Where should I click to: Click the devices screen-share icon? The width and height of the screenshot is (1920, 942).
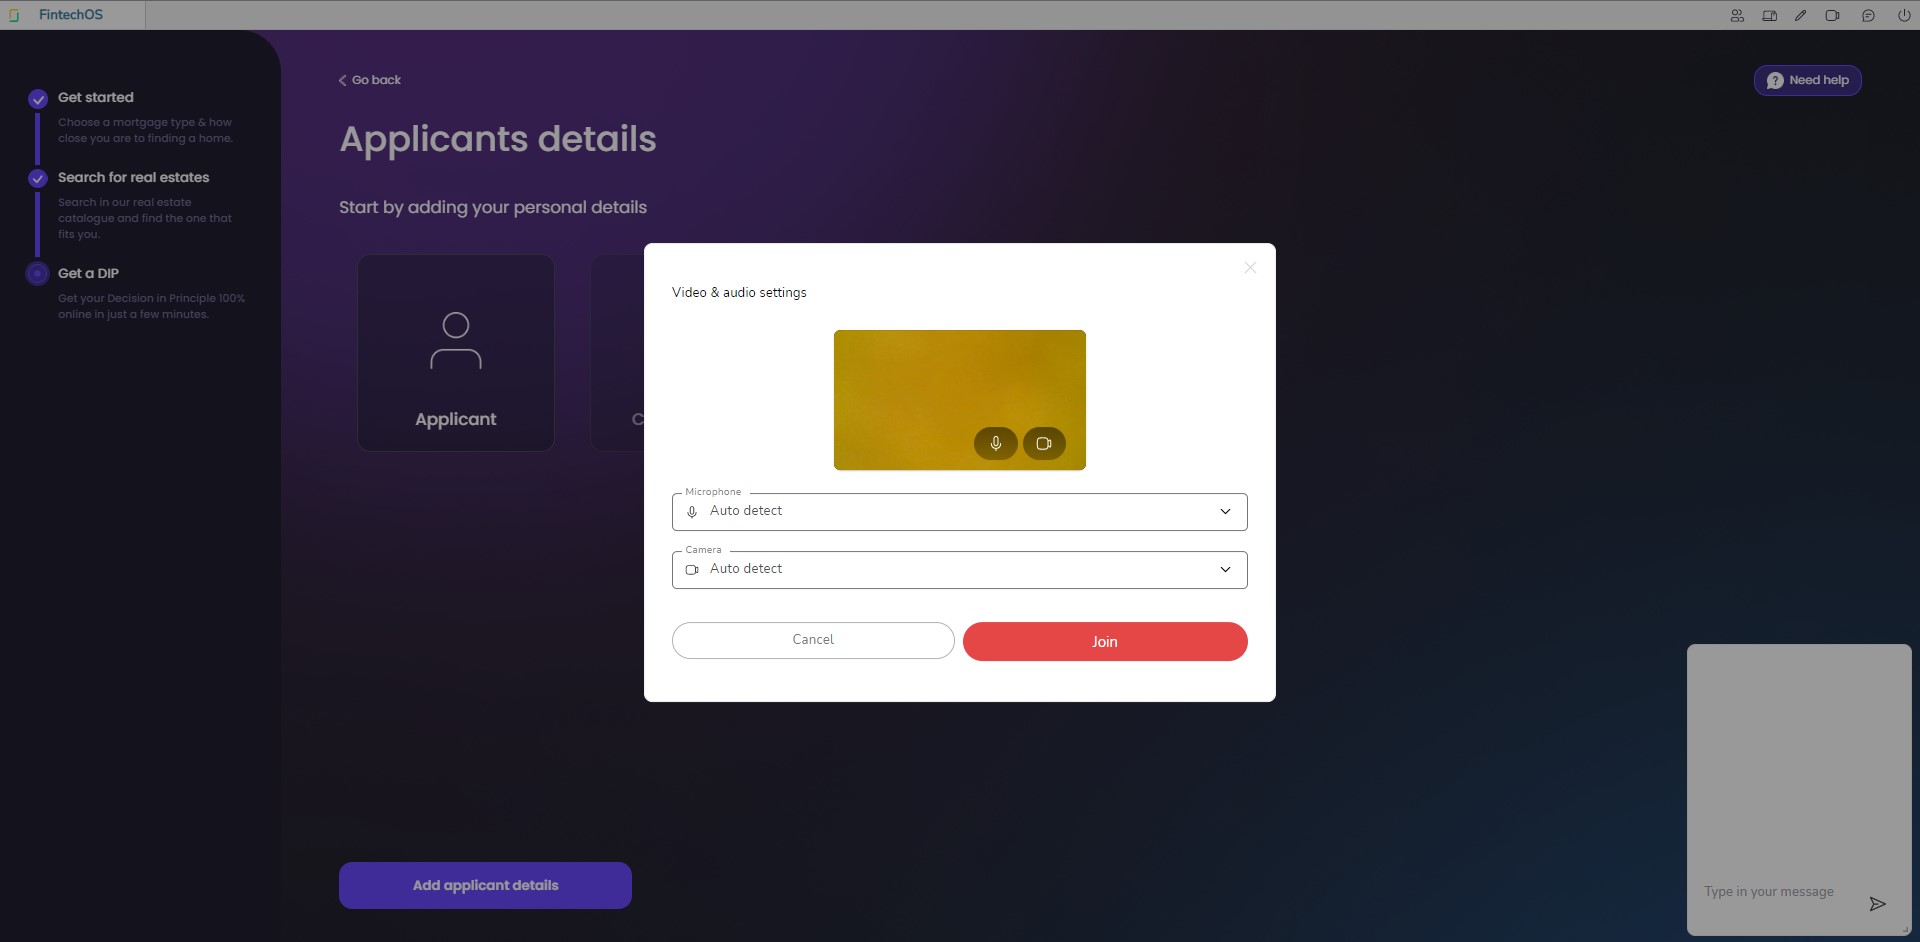(x=1769, y=15)
